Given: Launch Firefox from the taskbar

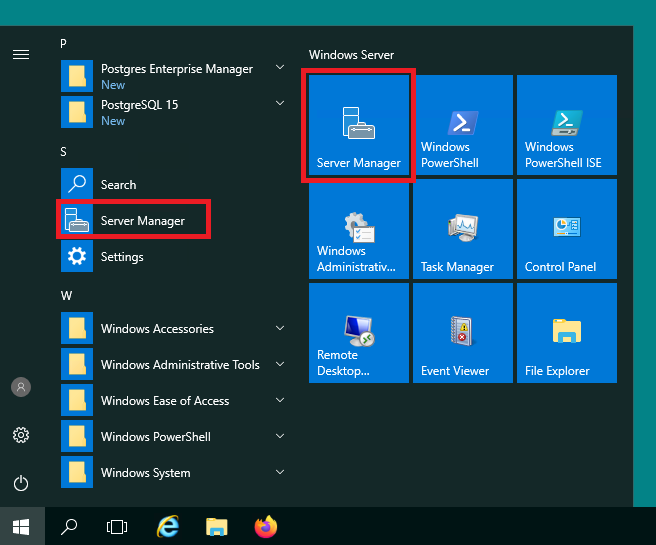Looking at the screenshot, I should [x=266, y=527].
